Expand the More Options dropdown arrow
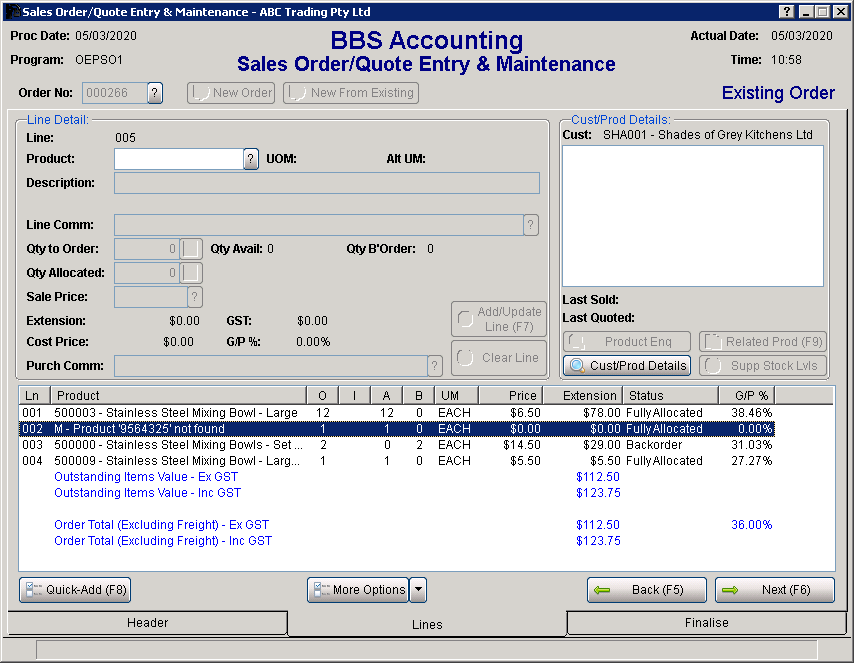Image resolution: width=854 pixels, height=663 pixels. pyautogui.click(x=418, y=590)
